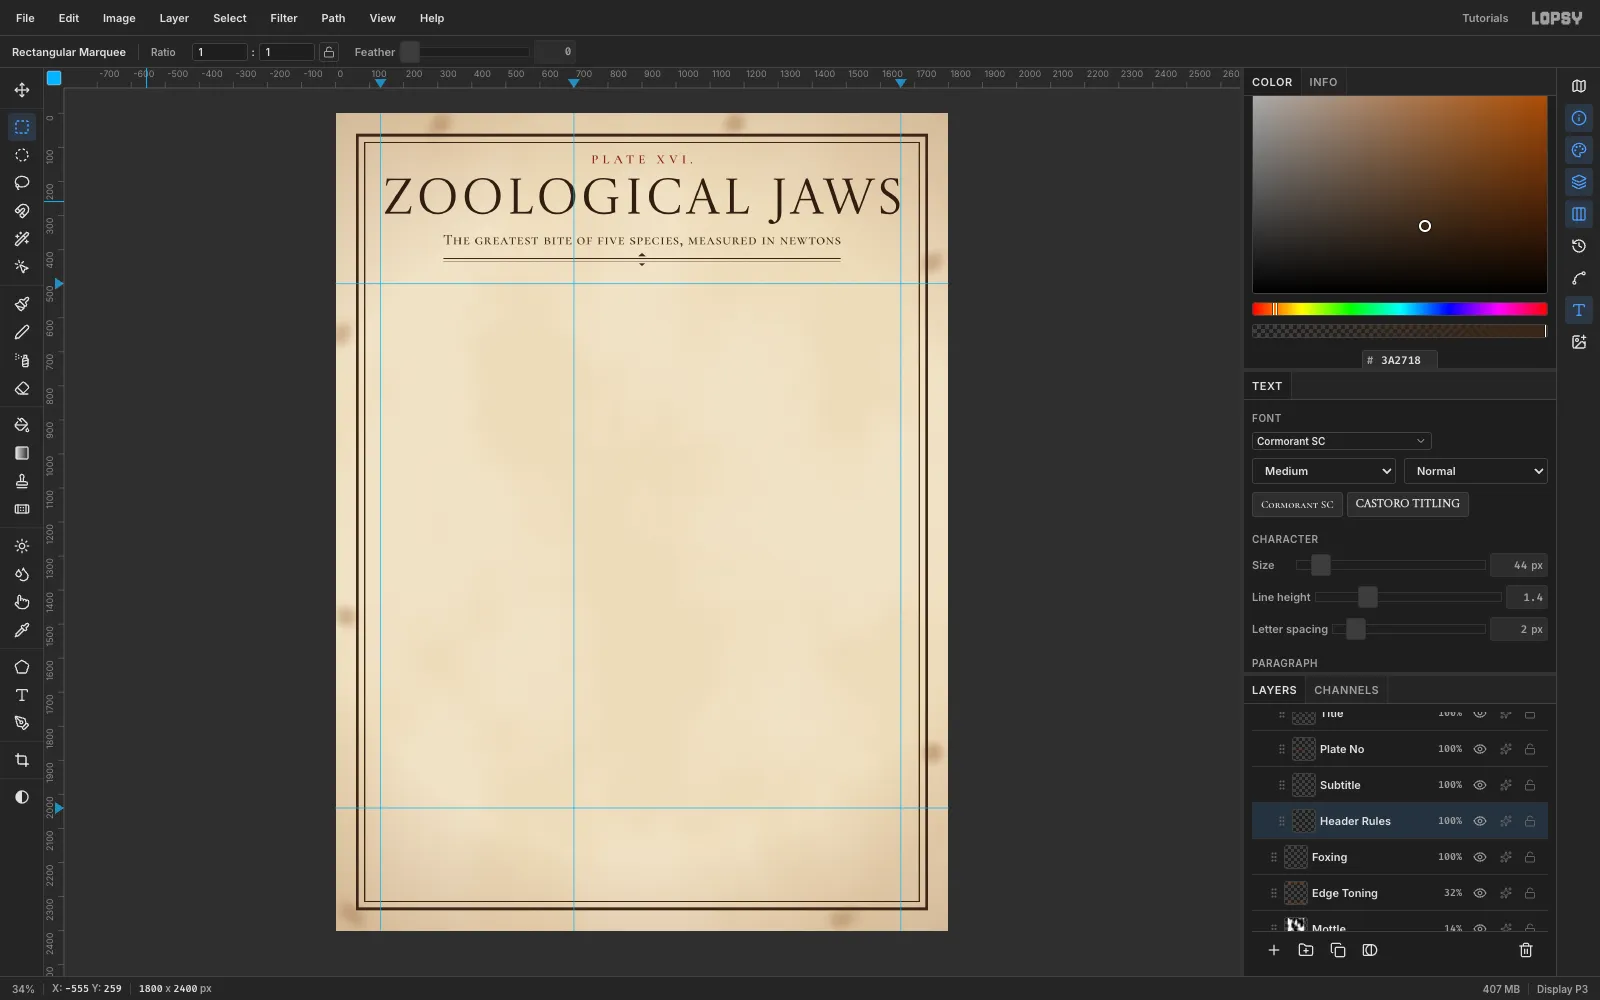
Task: Select the Eyedropper tool
Action: [22, 630]
